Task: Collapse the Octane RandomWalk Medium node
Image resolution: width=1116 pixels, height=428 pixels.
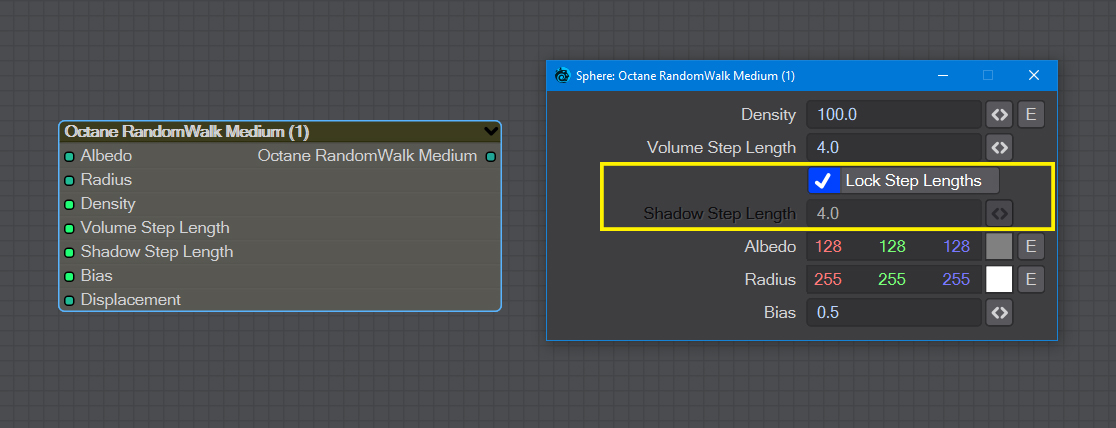Action: click(490, 132)
